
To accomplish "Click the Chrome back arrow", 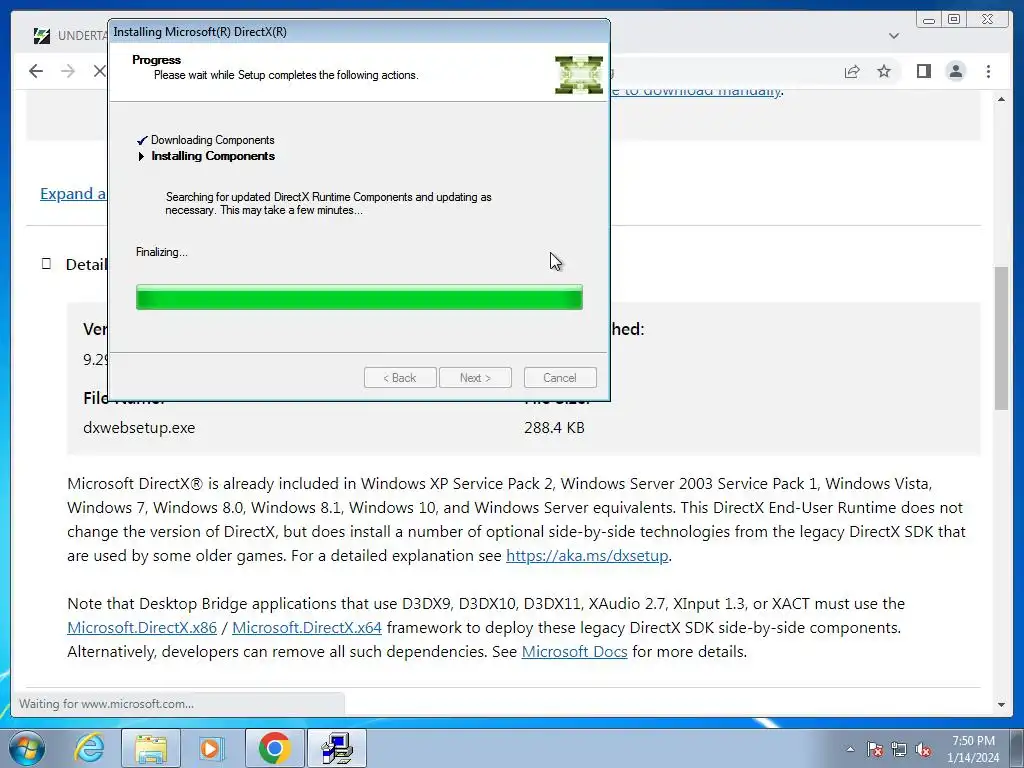I will coord(36,71).
